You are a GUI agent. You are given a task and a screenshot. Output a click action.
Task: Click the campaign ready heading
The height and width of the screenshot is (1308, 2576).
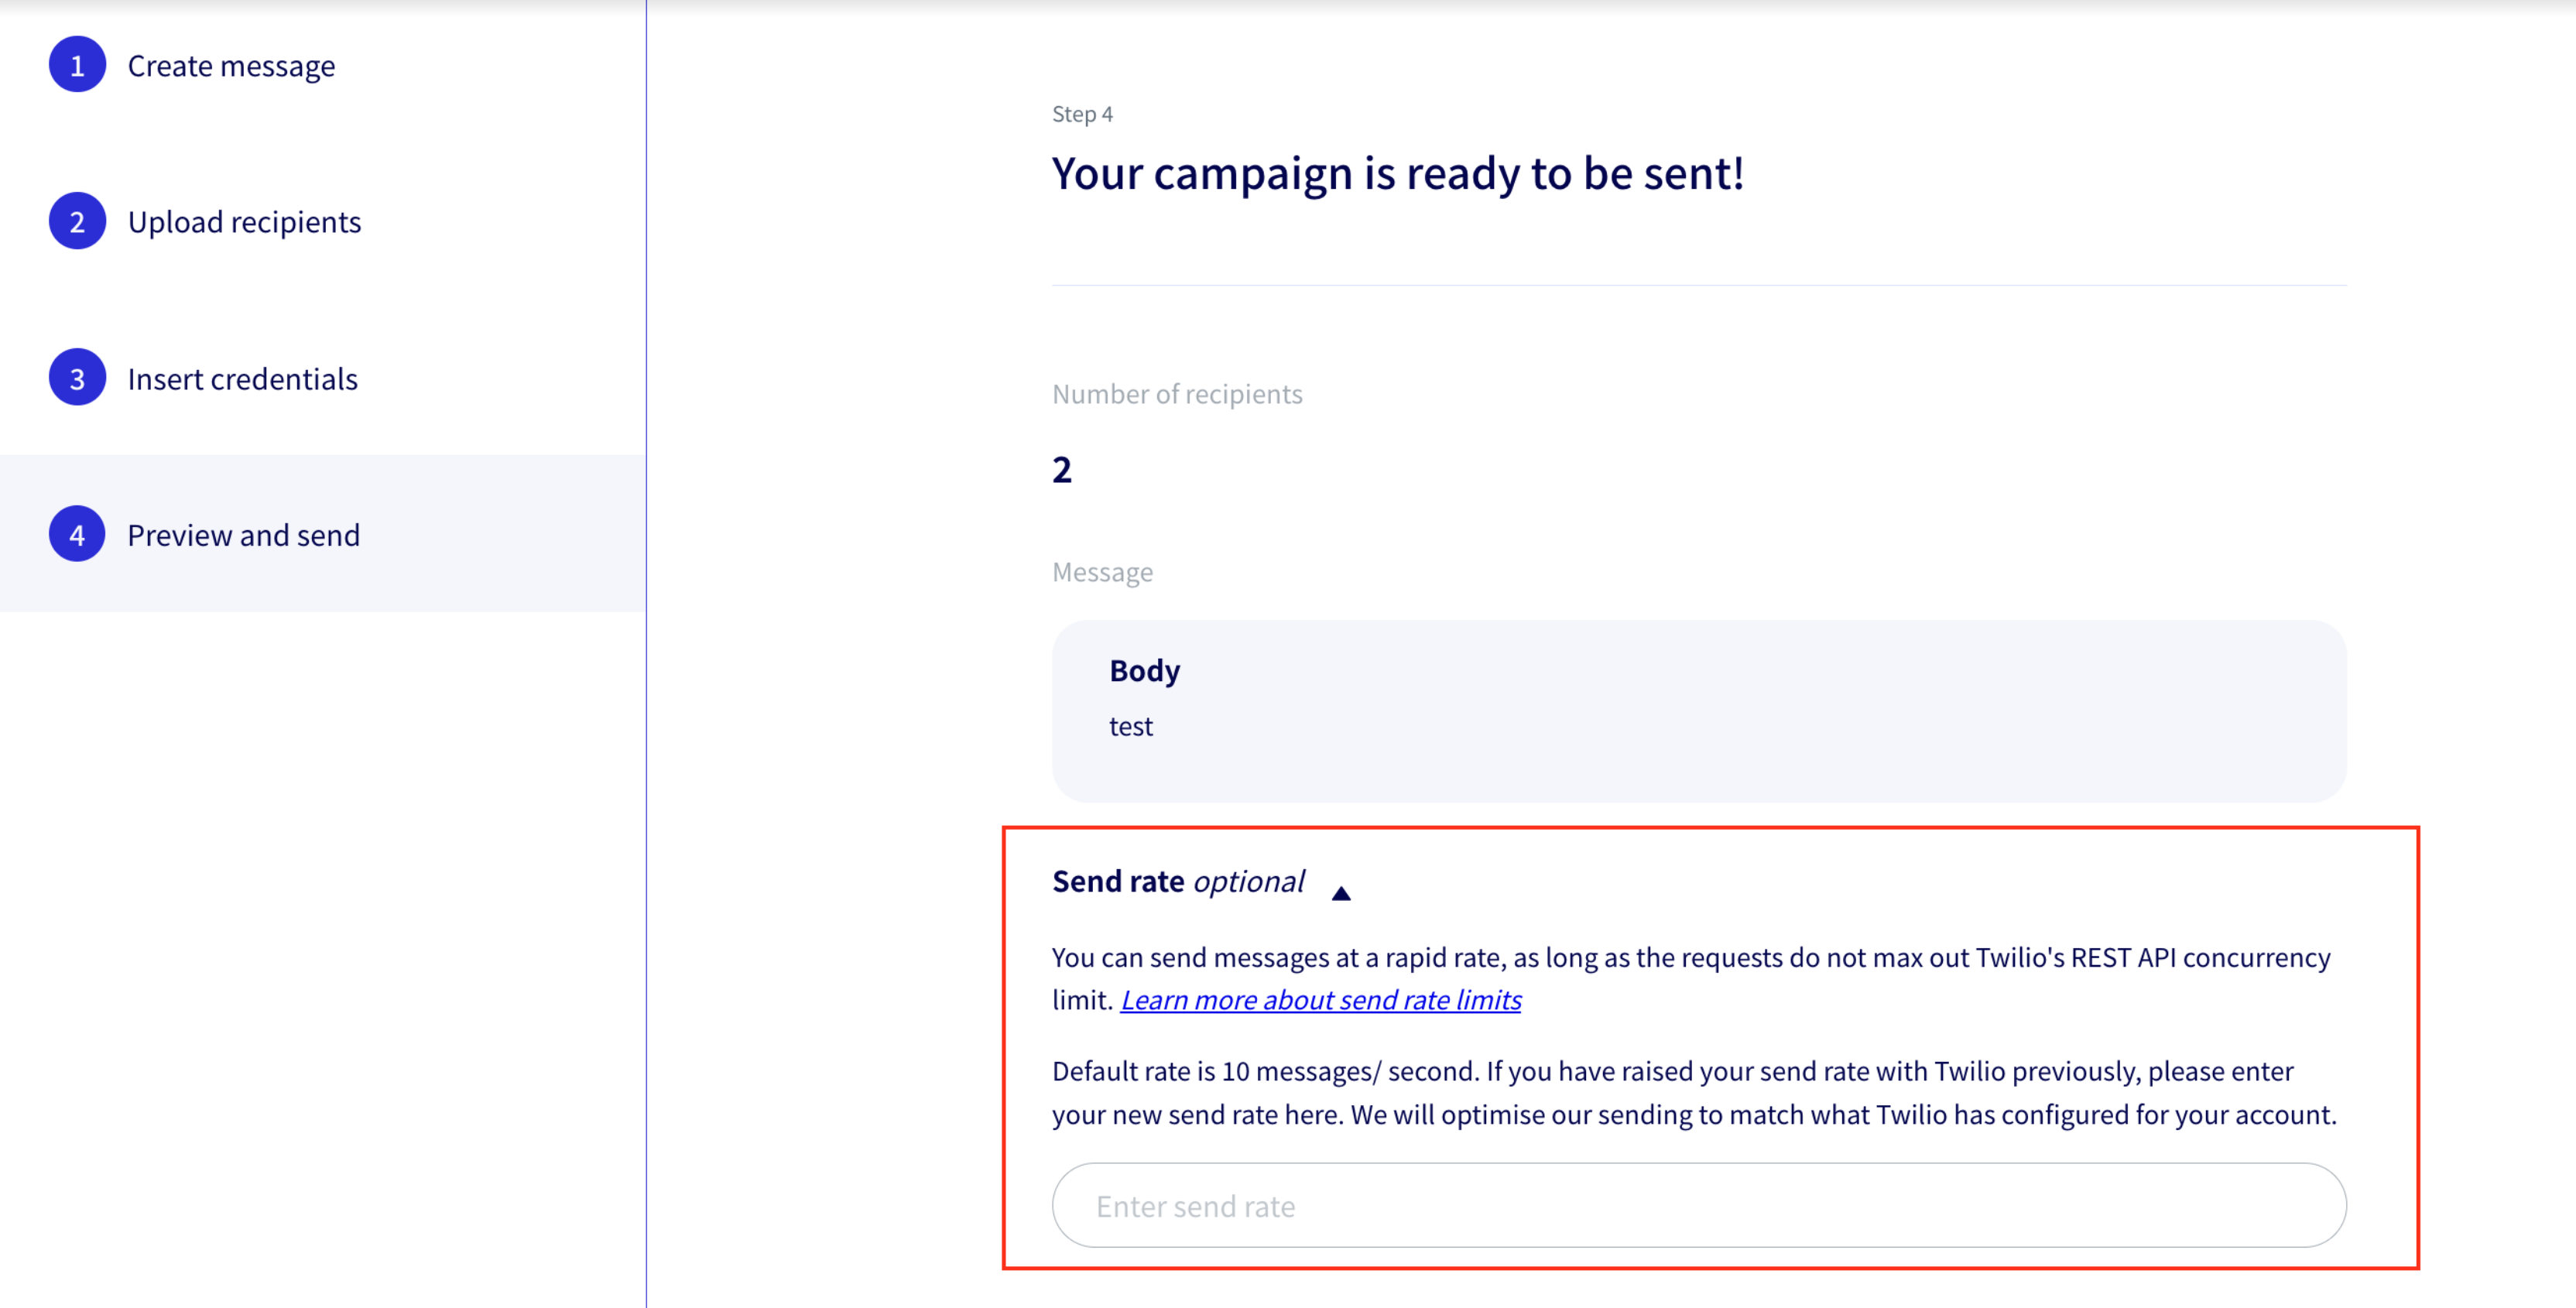1397,174
